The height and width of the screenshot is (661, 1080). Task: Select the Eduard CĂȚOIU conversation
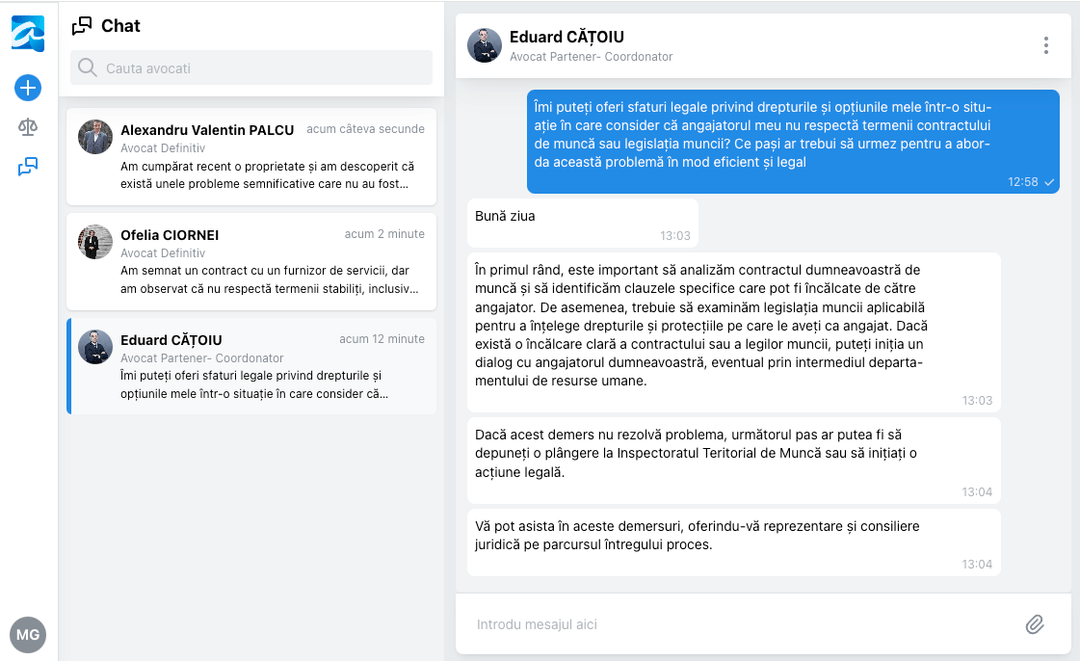click(250, 365)
